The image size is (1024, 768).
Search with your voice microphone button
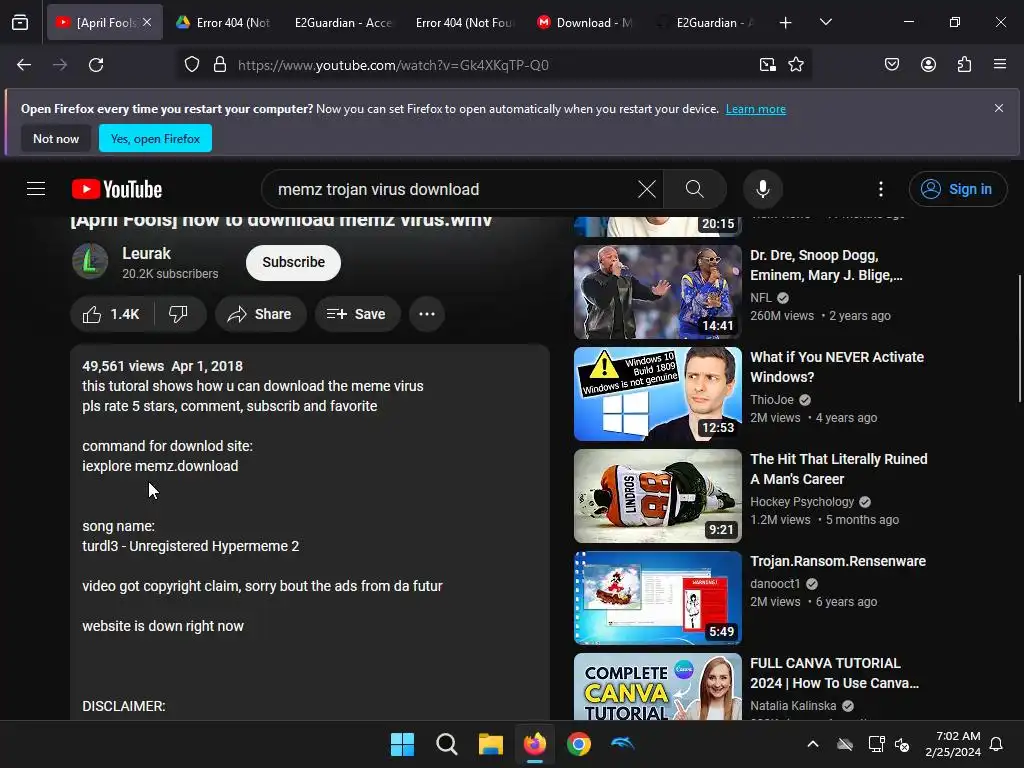coord(763,189)
